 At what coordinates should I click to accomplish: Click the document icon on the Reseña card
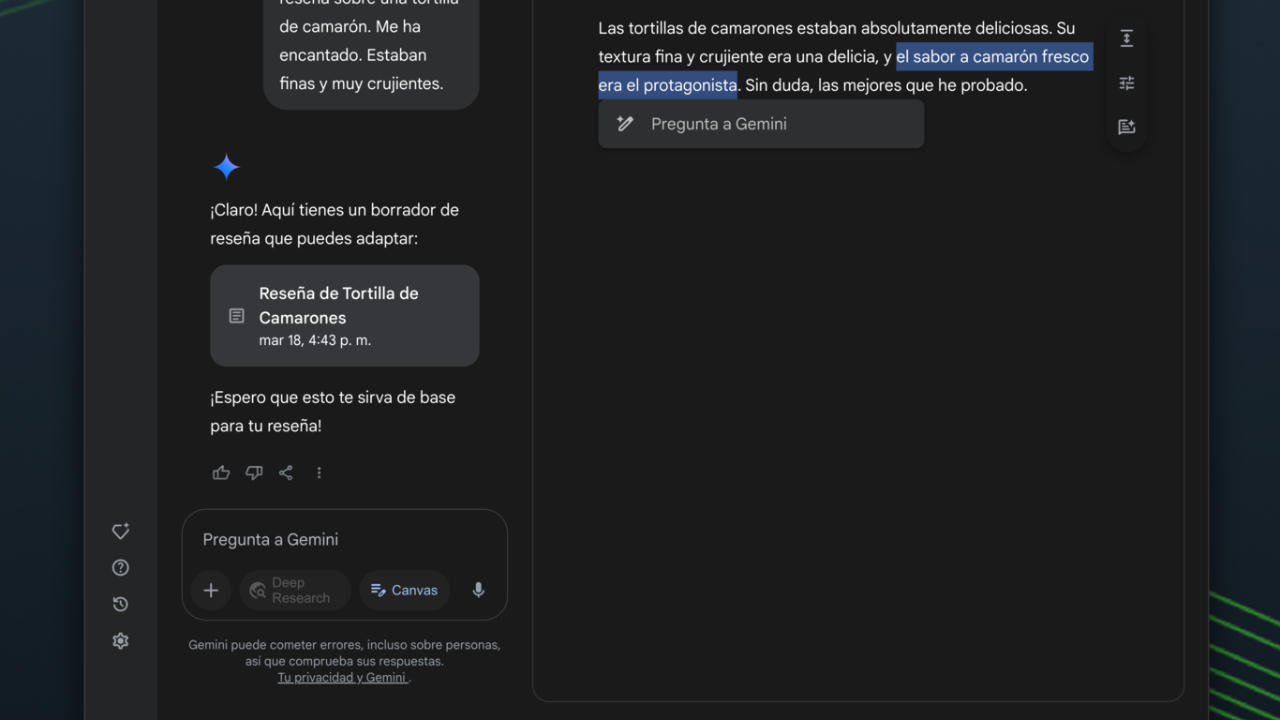click(237, 316)
